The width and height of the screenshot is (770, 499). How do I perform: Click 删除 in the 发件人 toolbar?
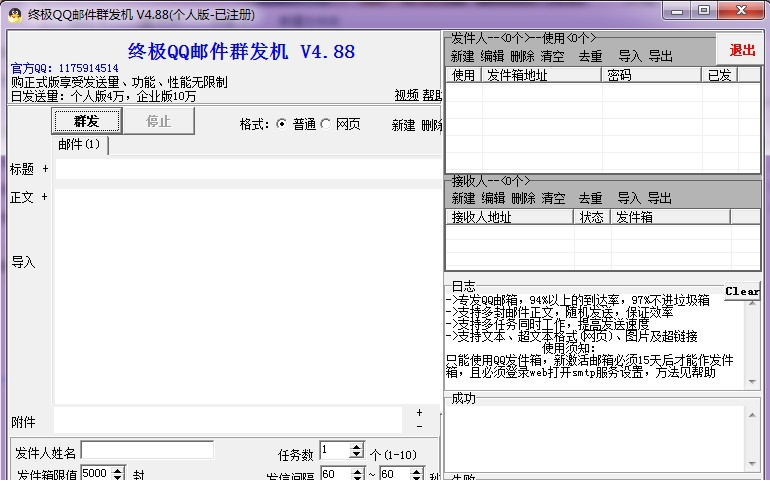point(522,56)
